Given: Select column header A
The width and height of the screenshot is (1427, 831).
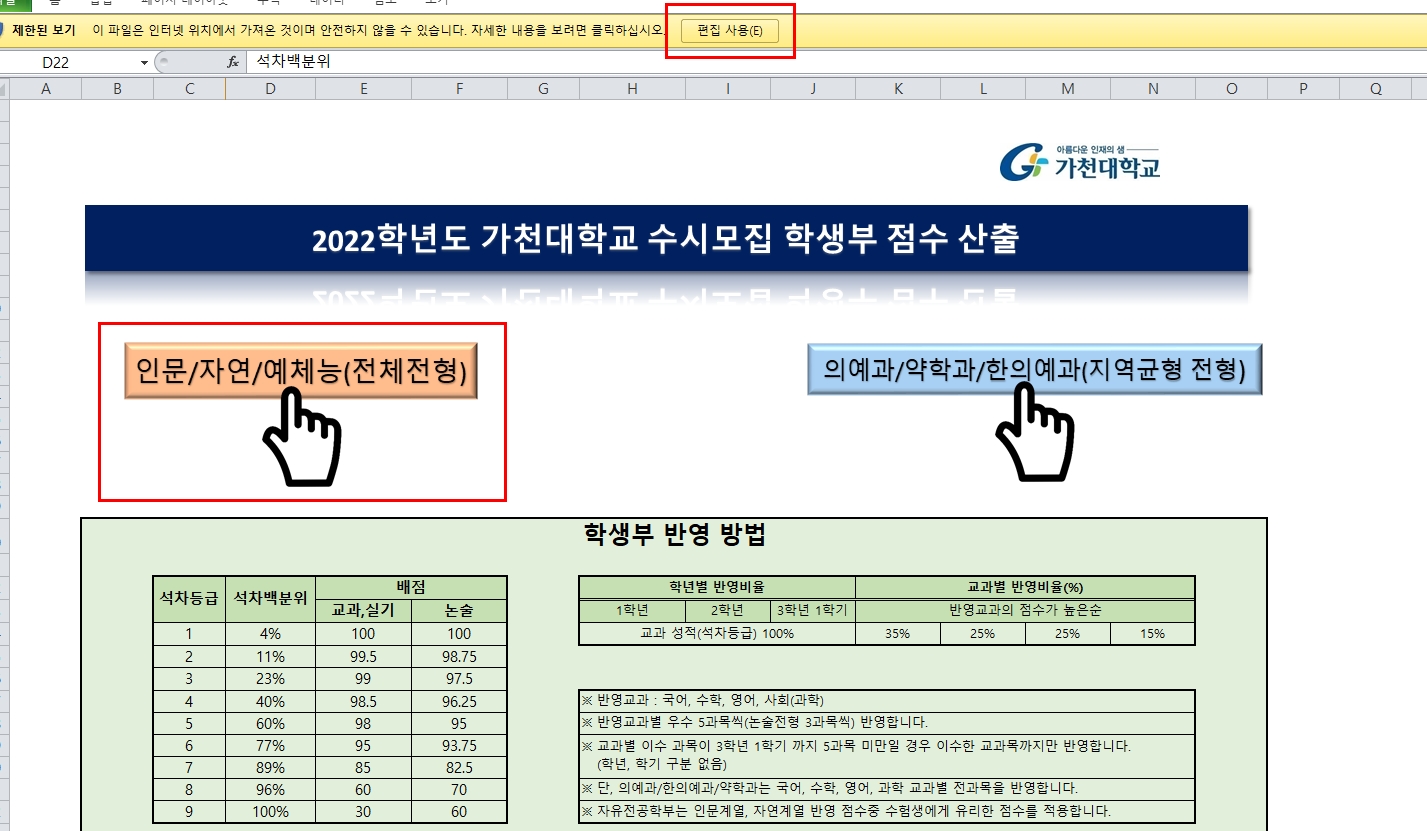Looking at the screenshot, I should (46, 89).
